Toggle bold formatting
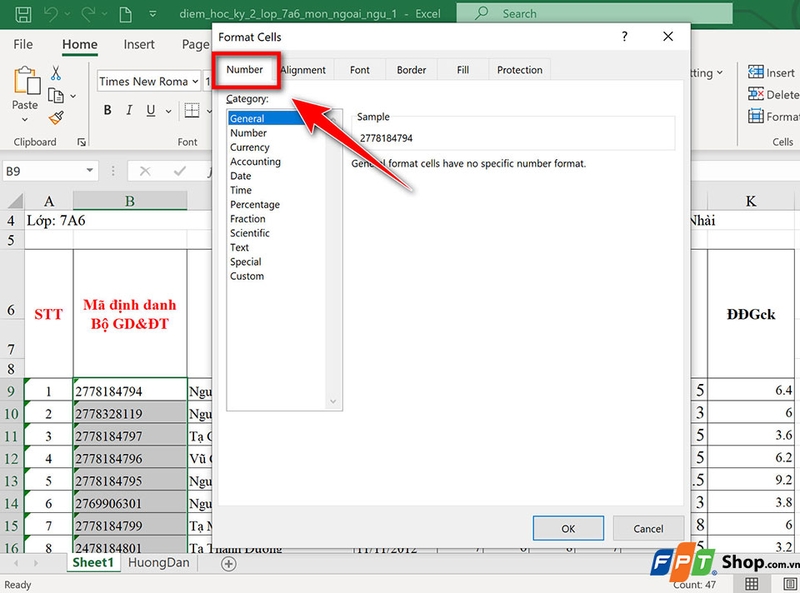The width and height of the screenshot is (800, 593). [108, 110]
